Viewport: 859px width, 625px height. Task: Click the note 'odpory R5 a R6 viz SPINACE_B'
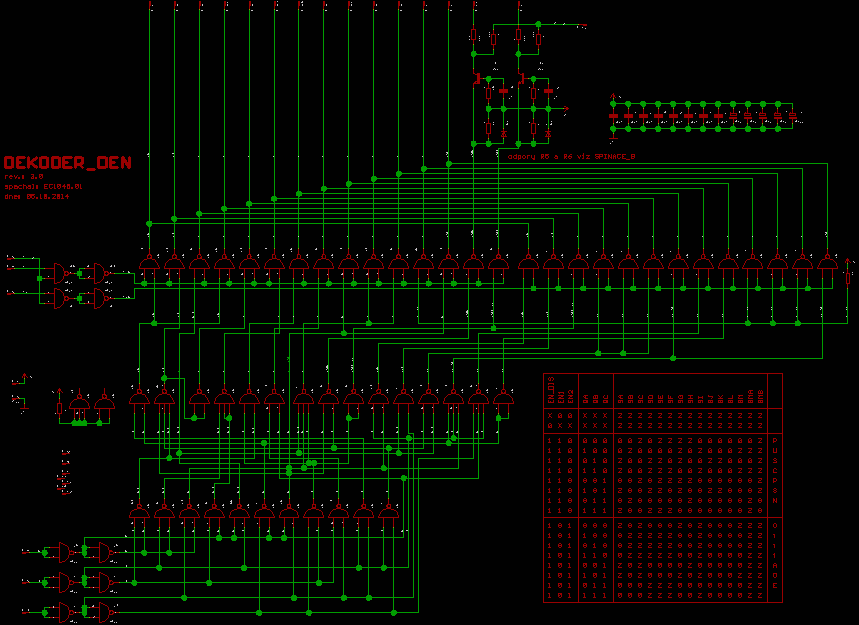(x=572, y=157)
